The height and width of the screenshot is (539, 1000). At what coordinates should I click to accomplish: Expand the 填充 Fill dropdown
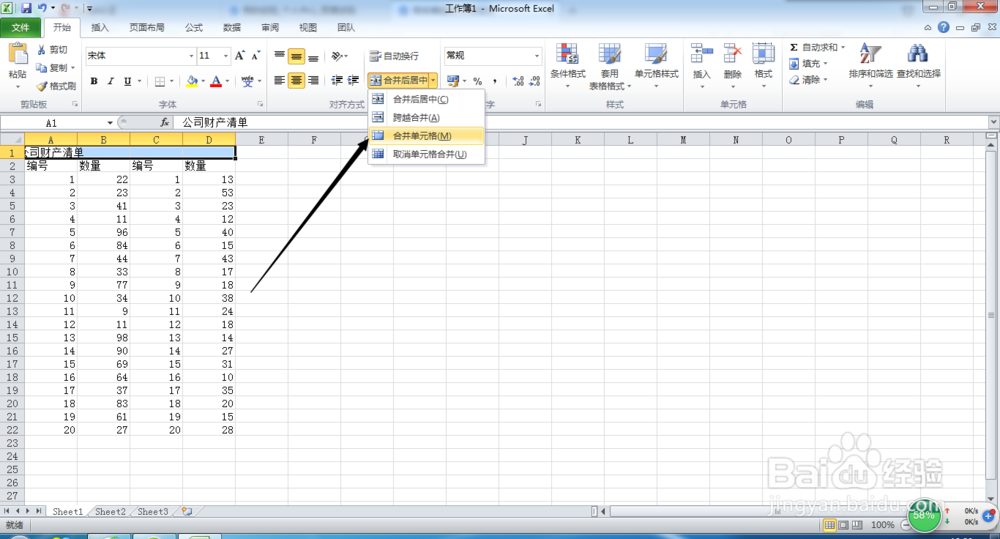tap(825, 64)
